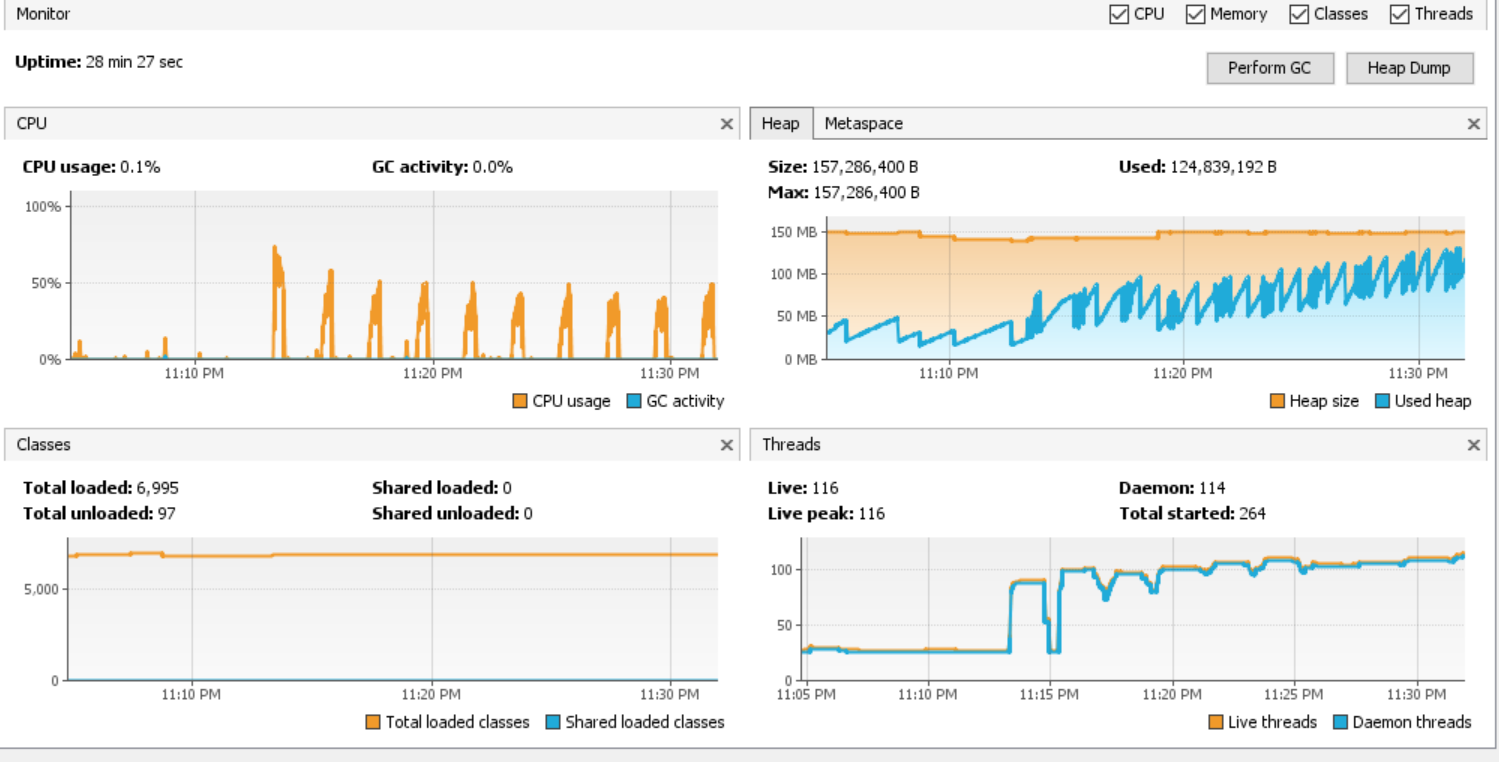Click the Heap size legend swatch
The image size is (1499, 762).
click(1277, 401)
